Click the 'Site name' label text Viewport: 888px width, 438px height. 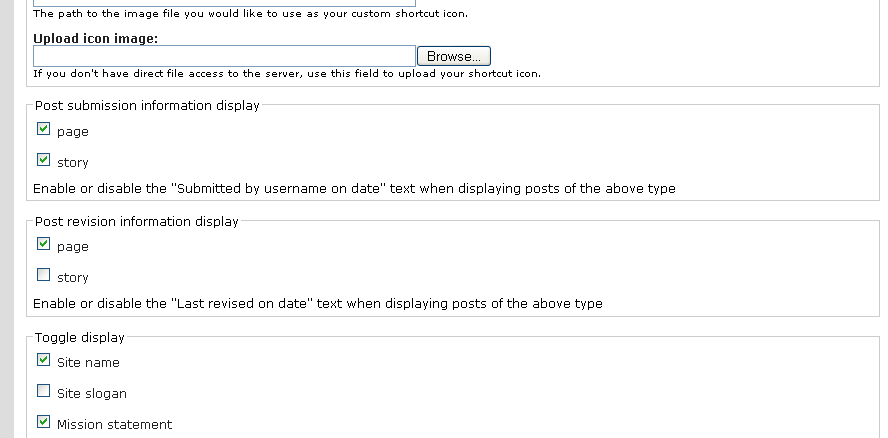[88, 363]
